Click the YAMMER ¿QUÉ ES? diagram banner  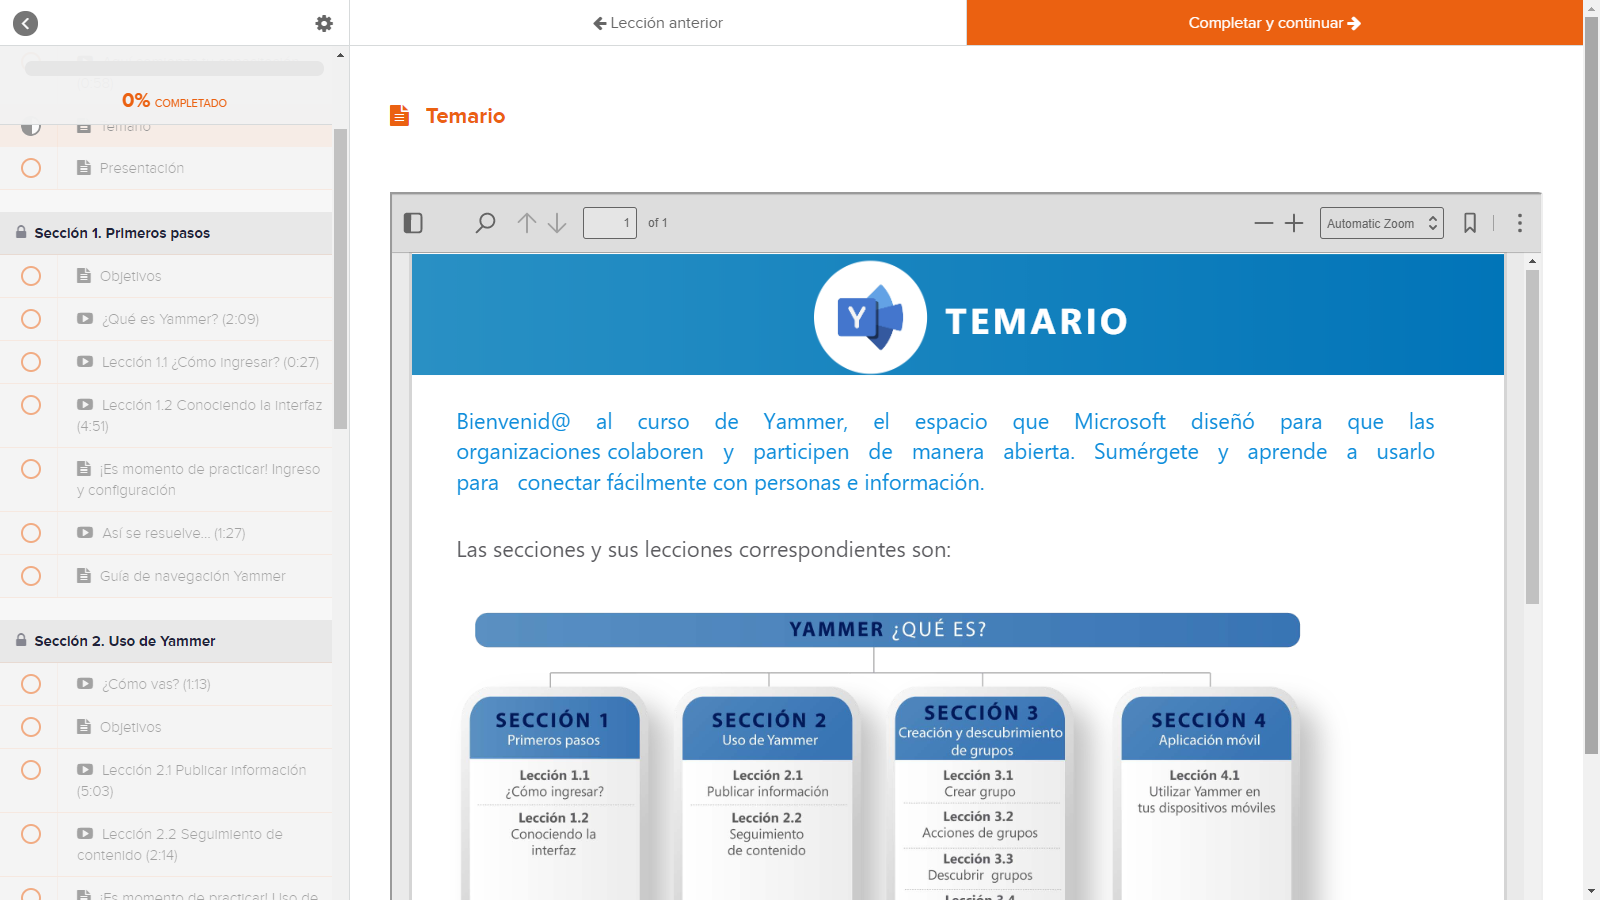[x=887, y=630]
